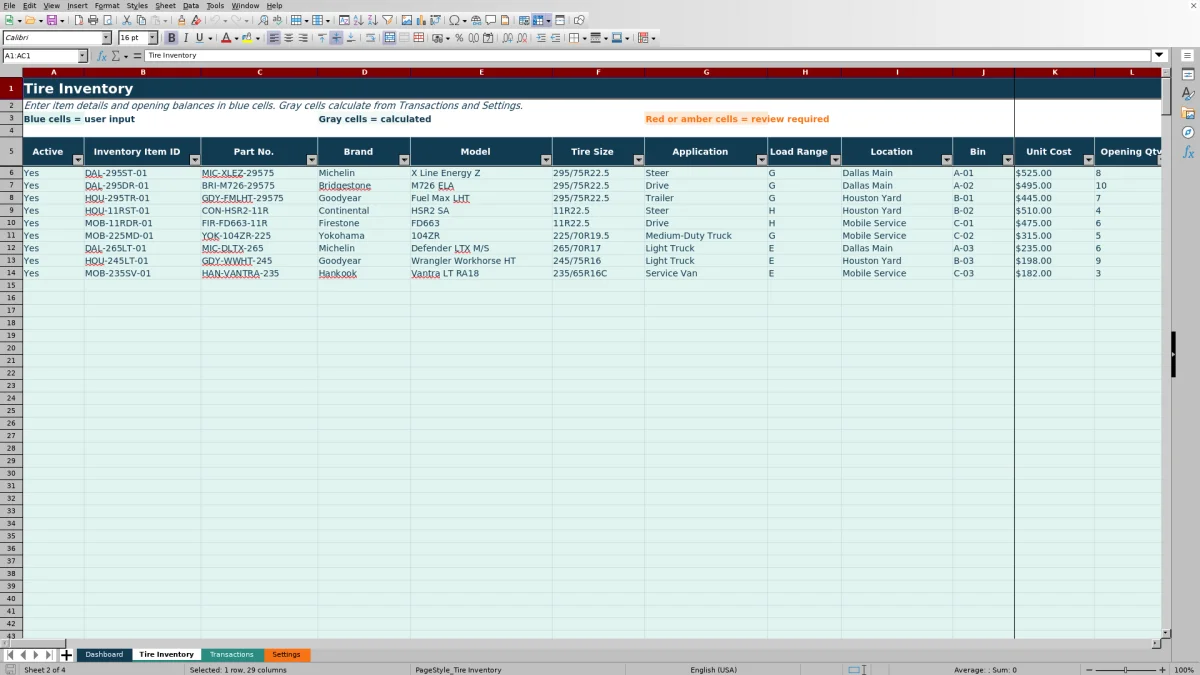Expand the Name Box dropdown arrow
1200x675 pixels.
pos(82,56)
